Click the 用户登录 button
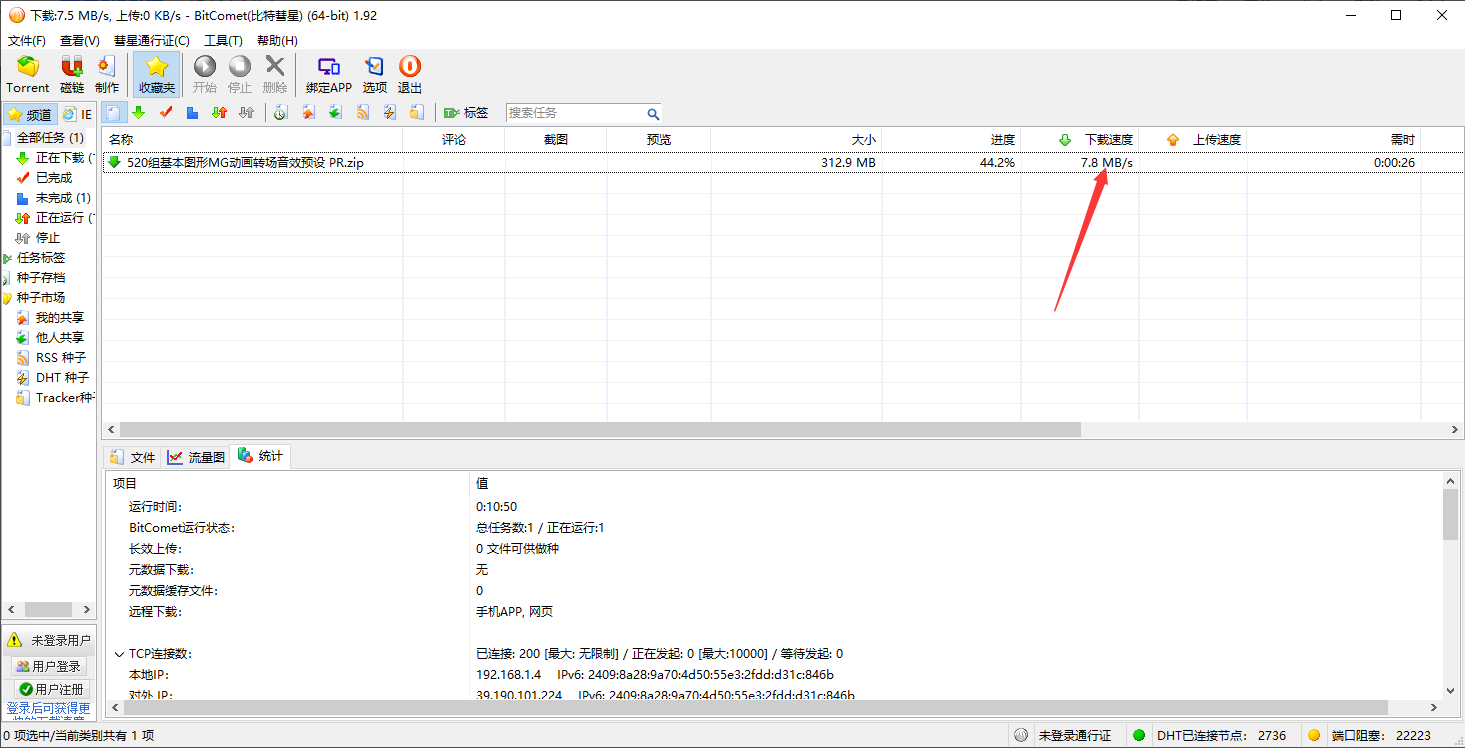The width and height of the screenshot is (1465, 748). click(x=49, y=666)
